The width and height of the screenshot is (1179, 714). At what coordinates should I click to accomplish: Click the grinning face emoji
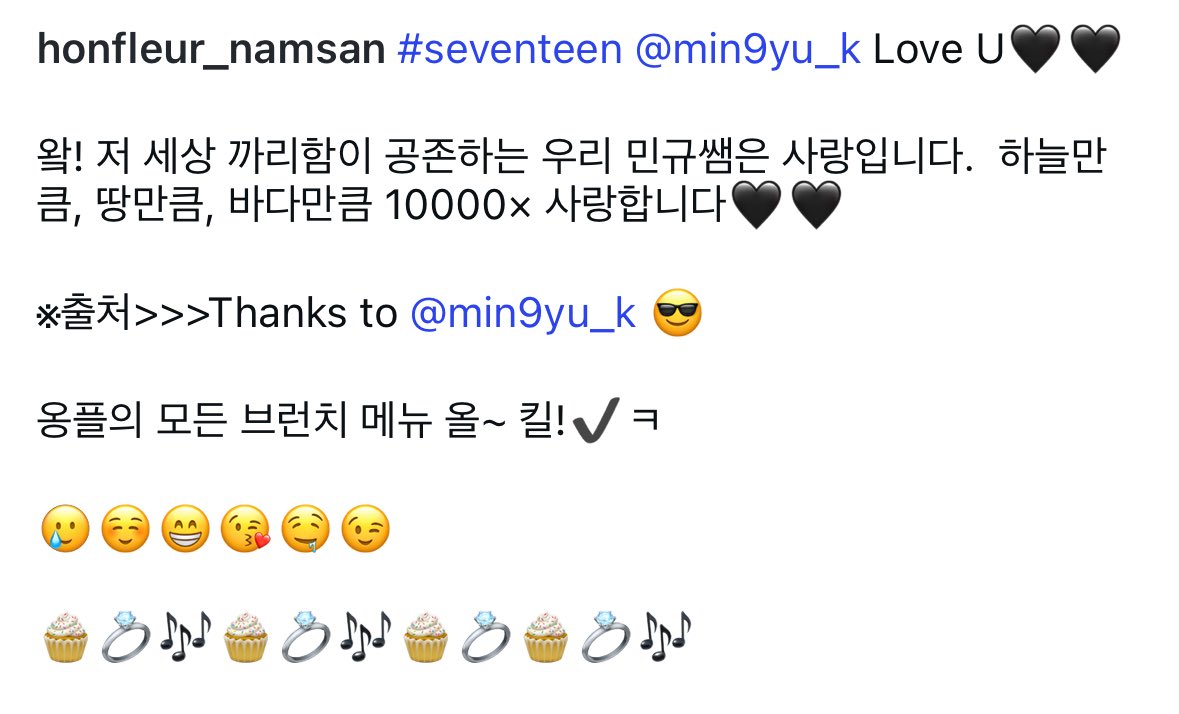tap(186, 529)
